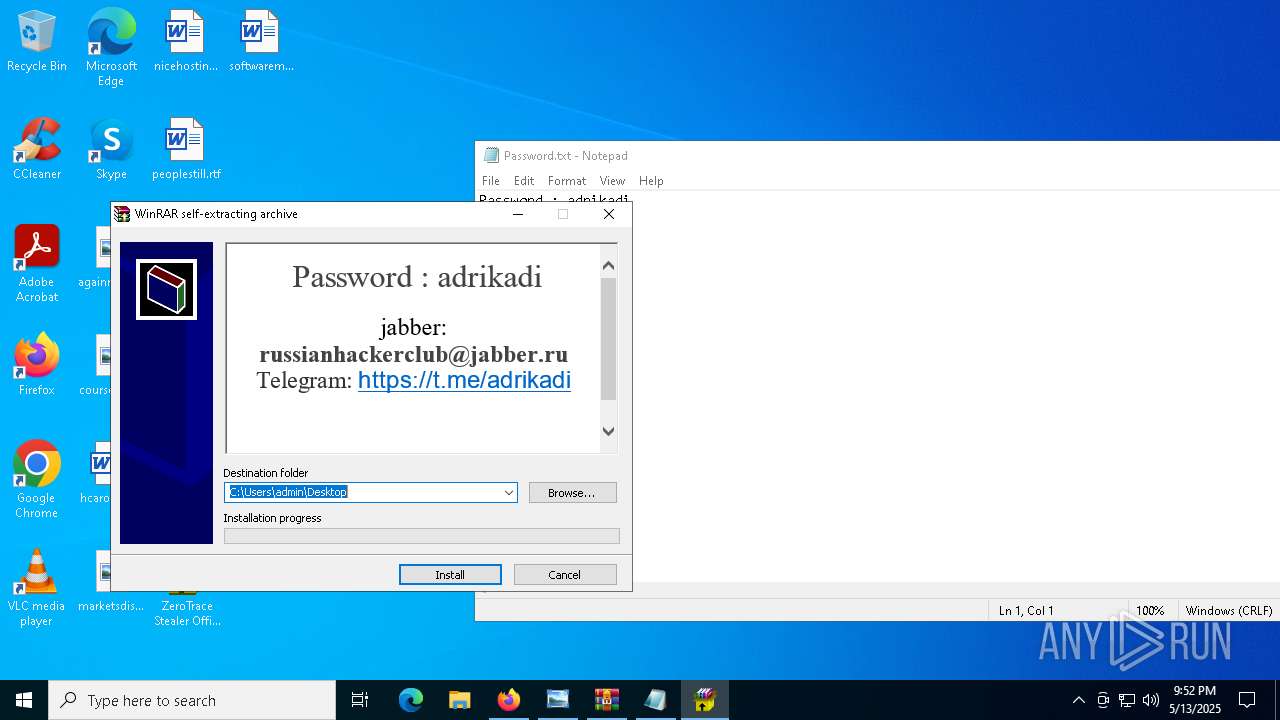
Task: Click the WinRAR archive logo image
Action: 166,289
